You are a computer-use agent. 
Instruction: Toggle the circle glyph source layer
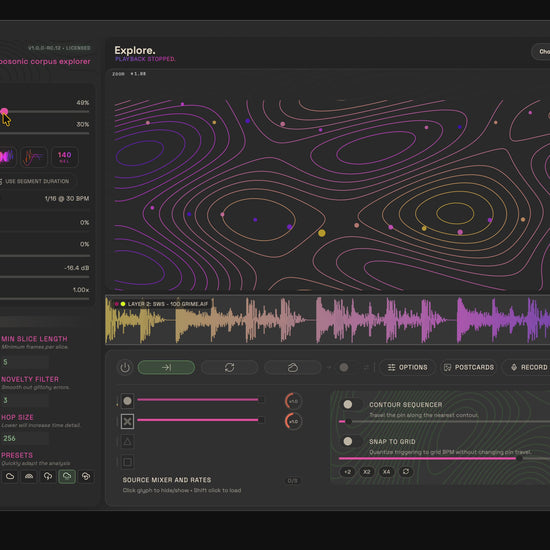point(127,401)
